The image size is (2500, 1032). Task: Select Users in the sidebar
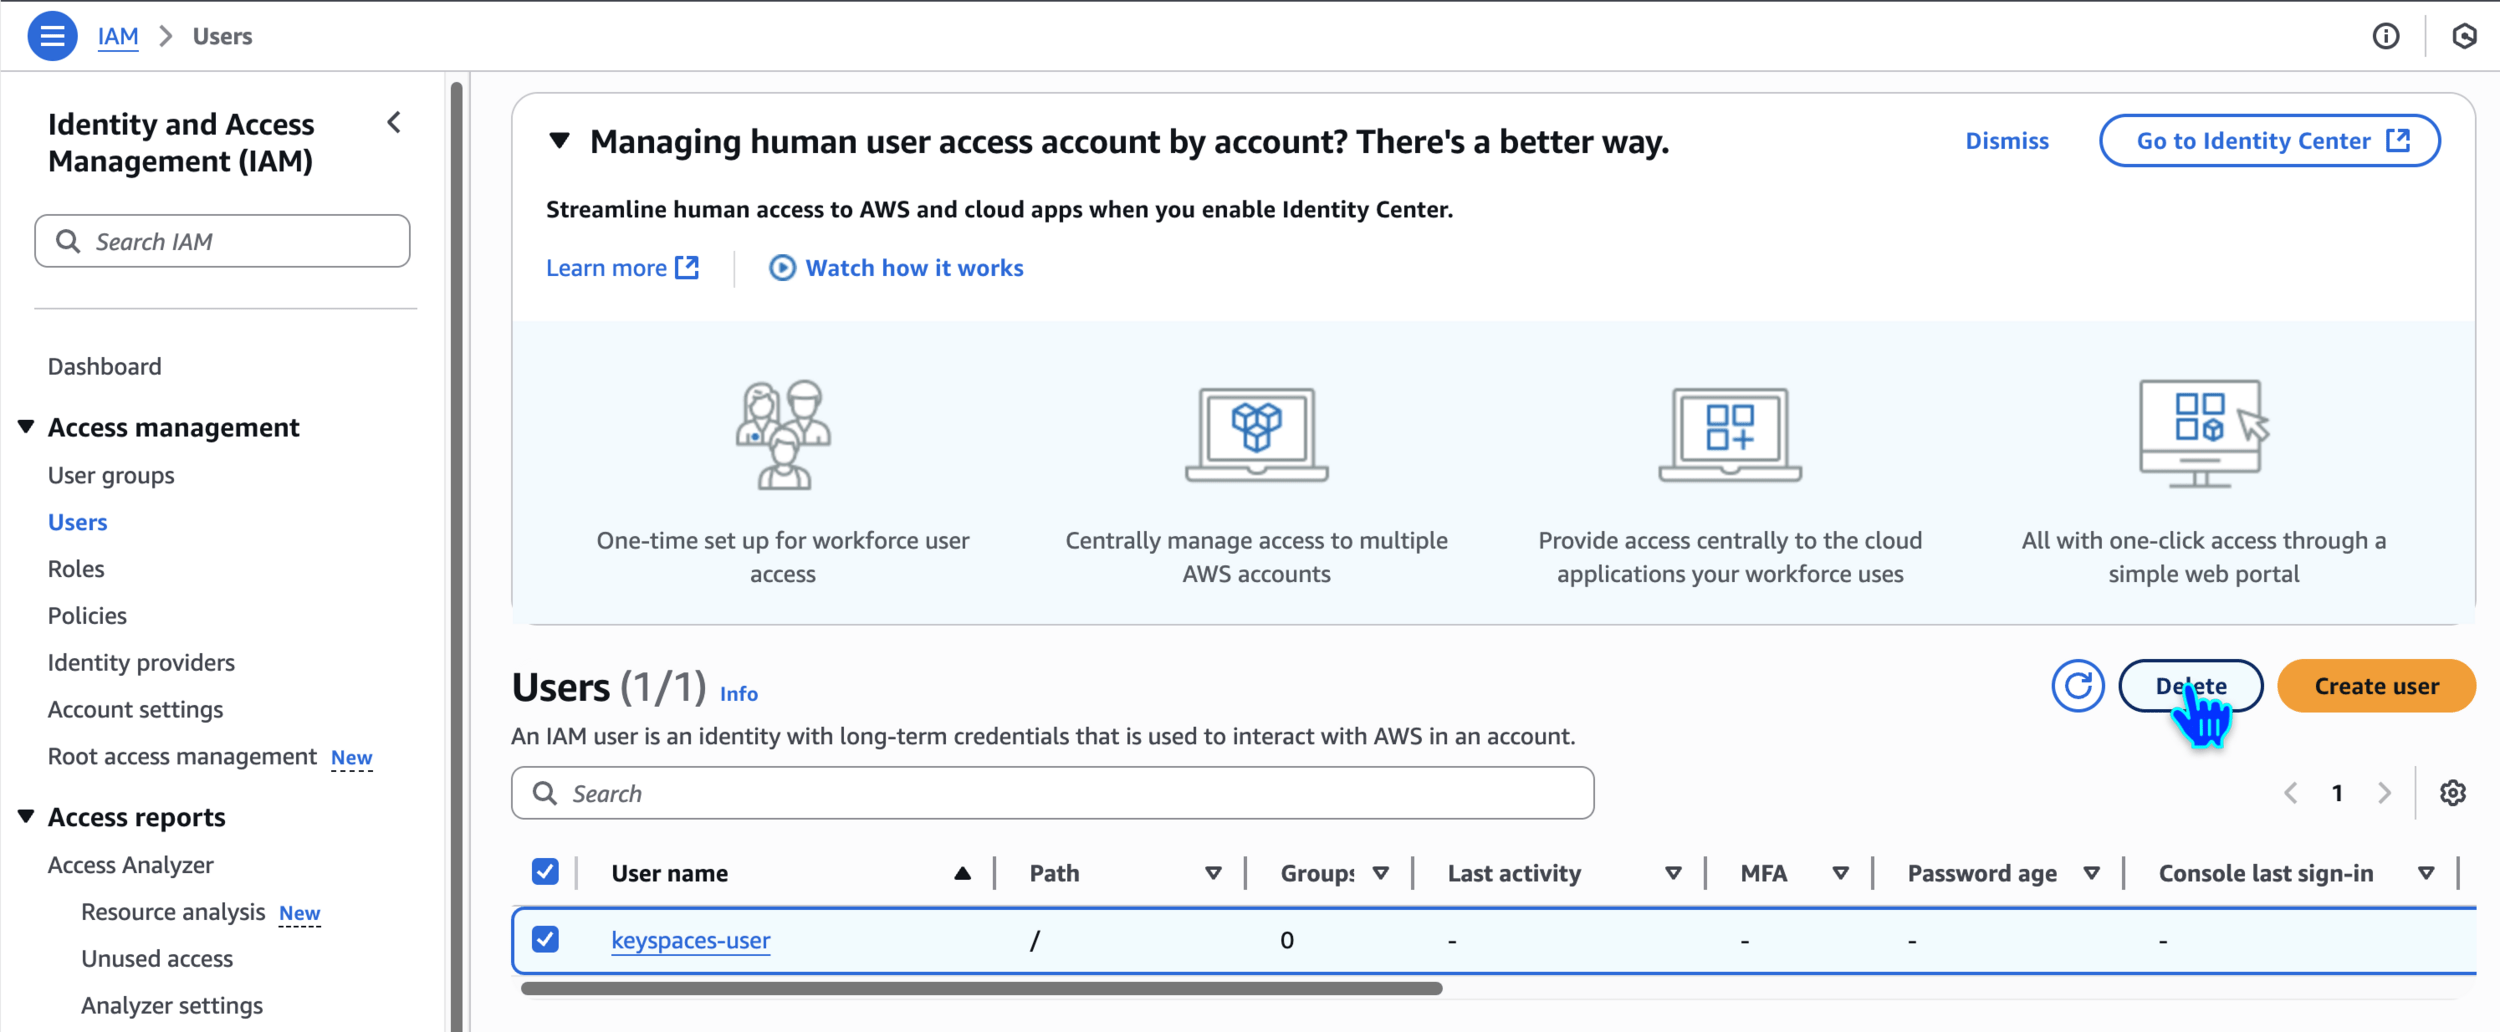[x=78, y=522]
